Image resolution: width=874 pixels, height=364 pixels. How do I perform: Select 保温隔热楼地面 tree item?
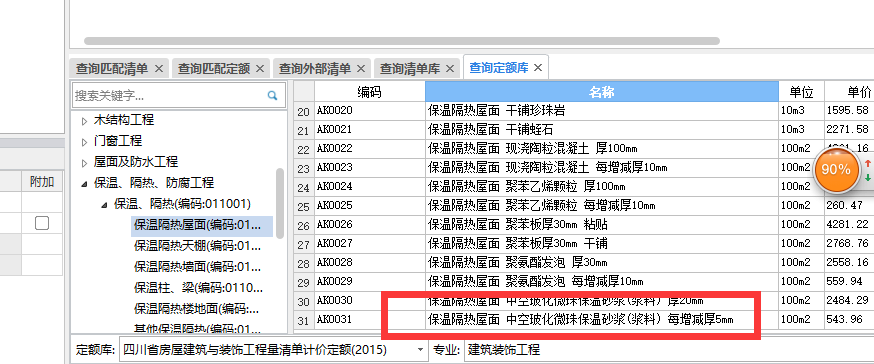[196, 309]
